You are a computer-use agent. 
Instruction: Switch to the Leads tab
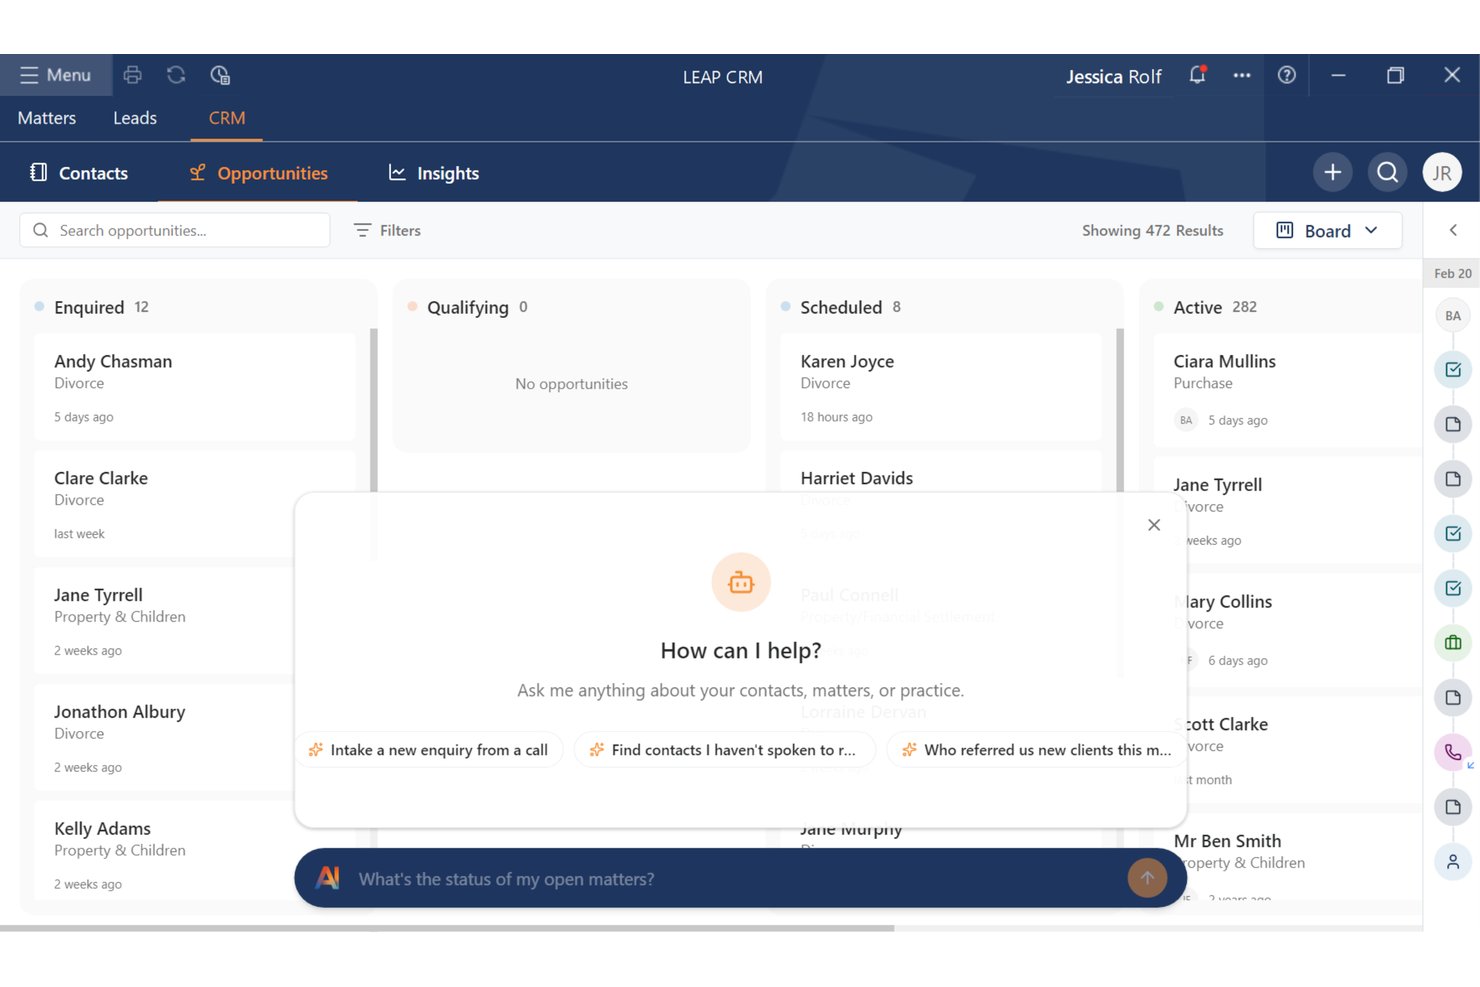[135, 118]
